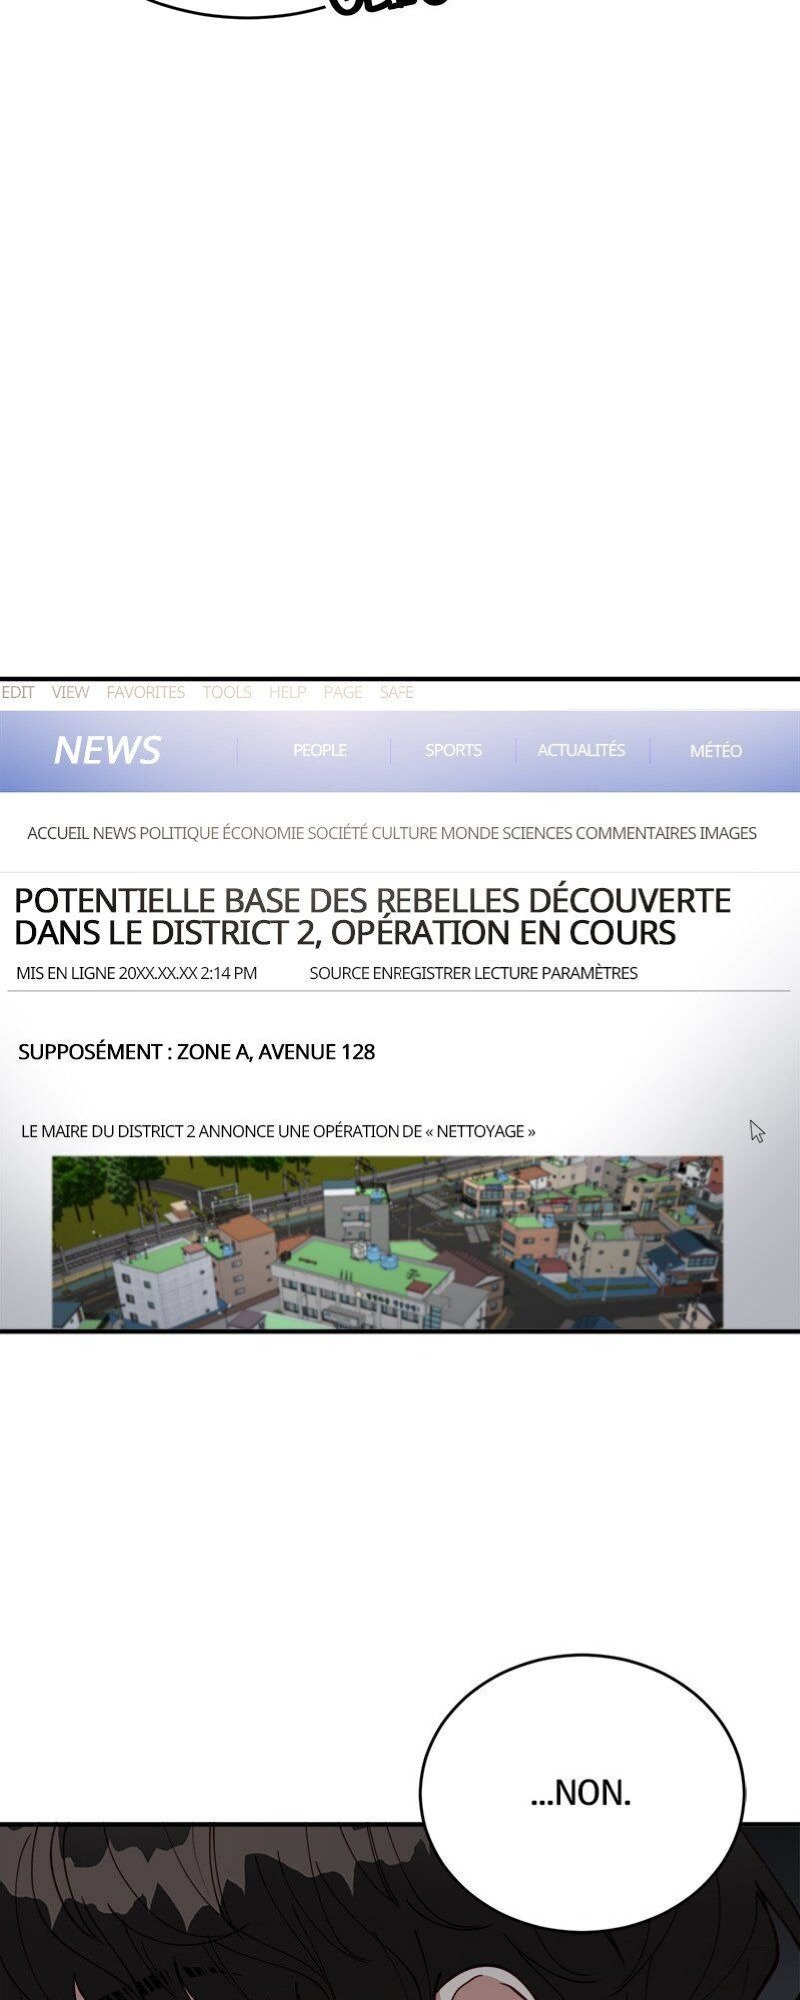This screenshot has width=800, height=2000.
Task: Open the District 2 aerial photo
Action: click(x=387, y=1242)
